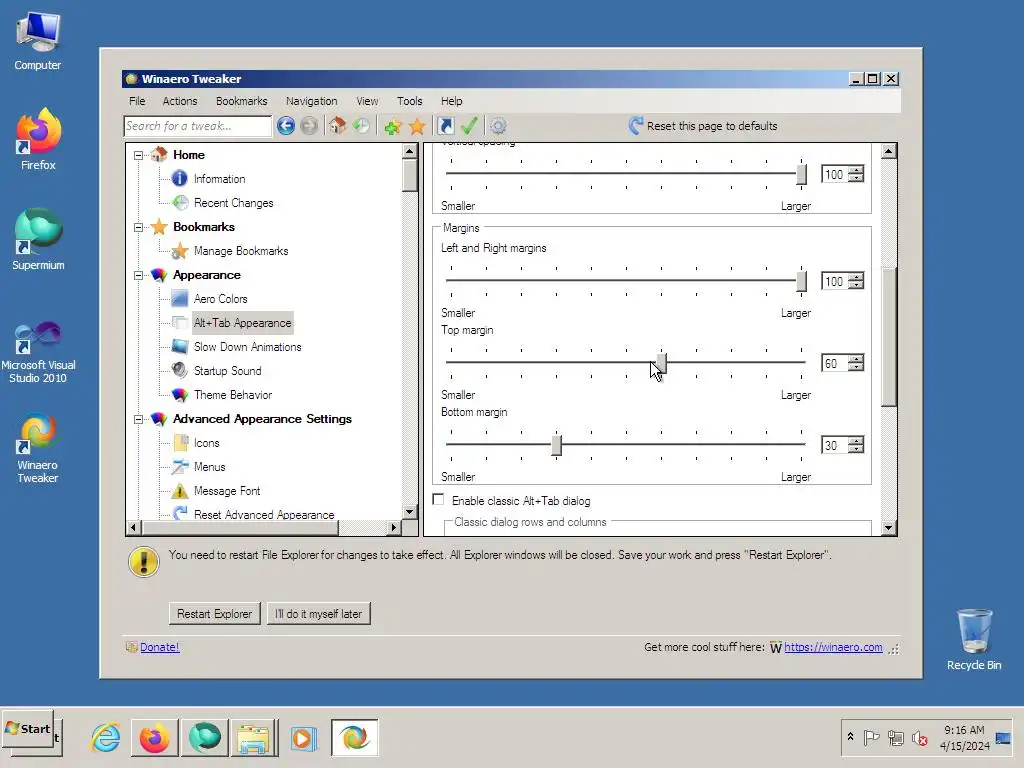
Task: Open the https://winaero.com link
Action: [x=833, y=647]
